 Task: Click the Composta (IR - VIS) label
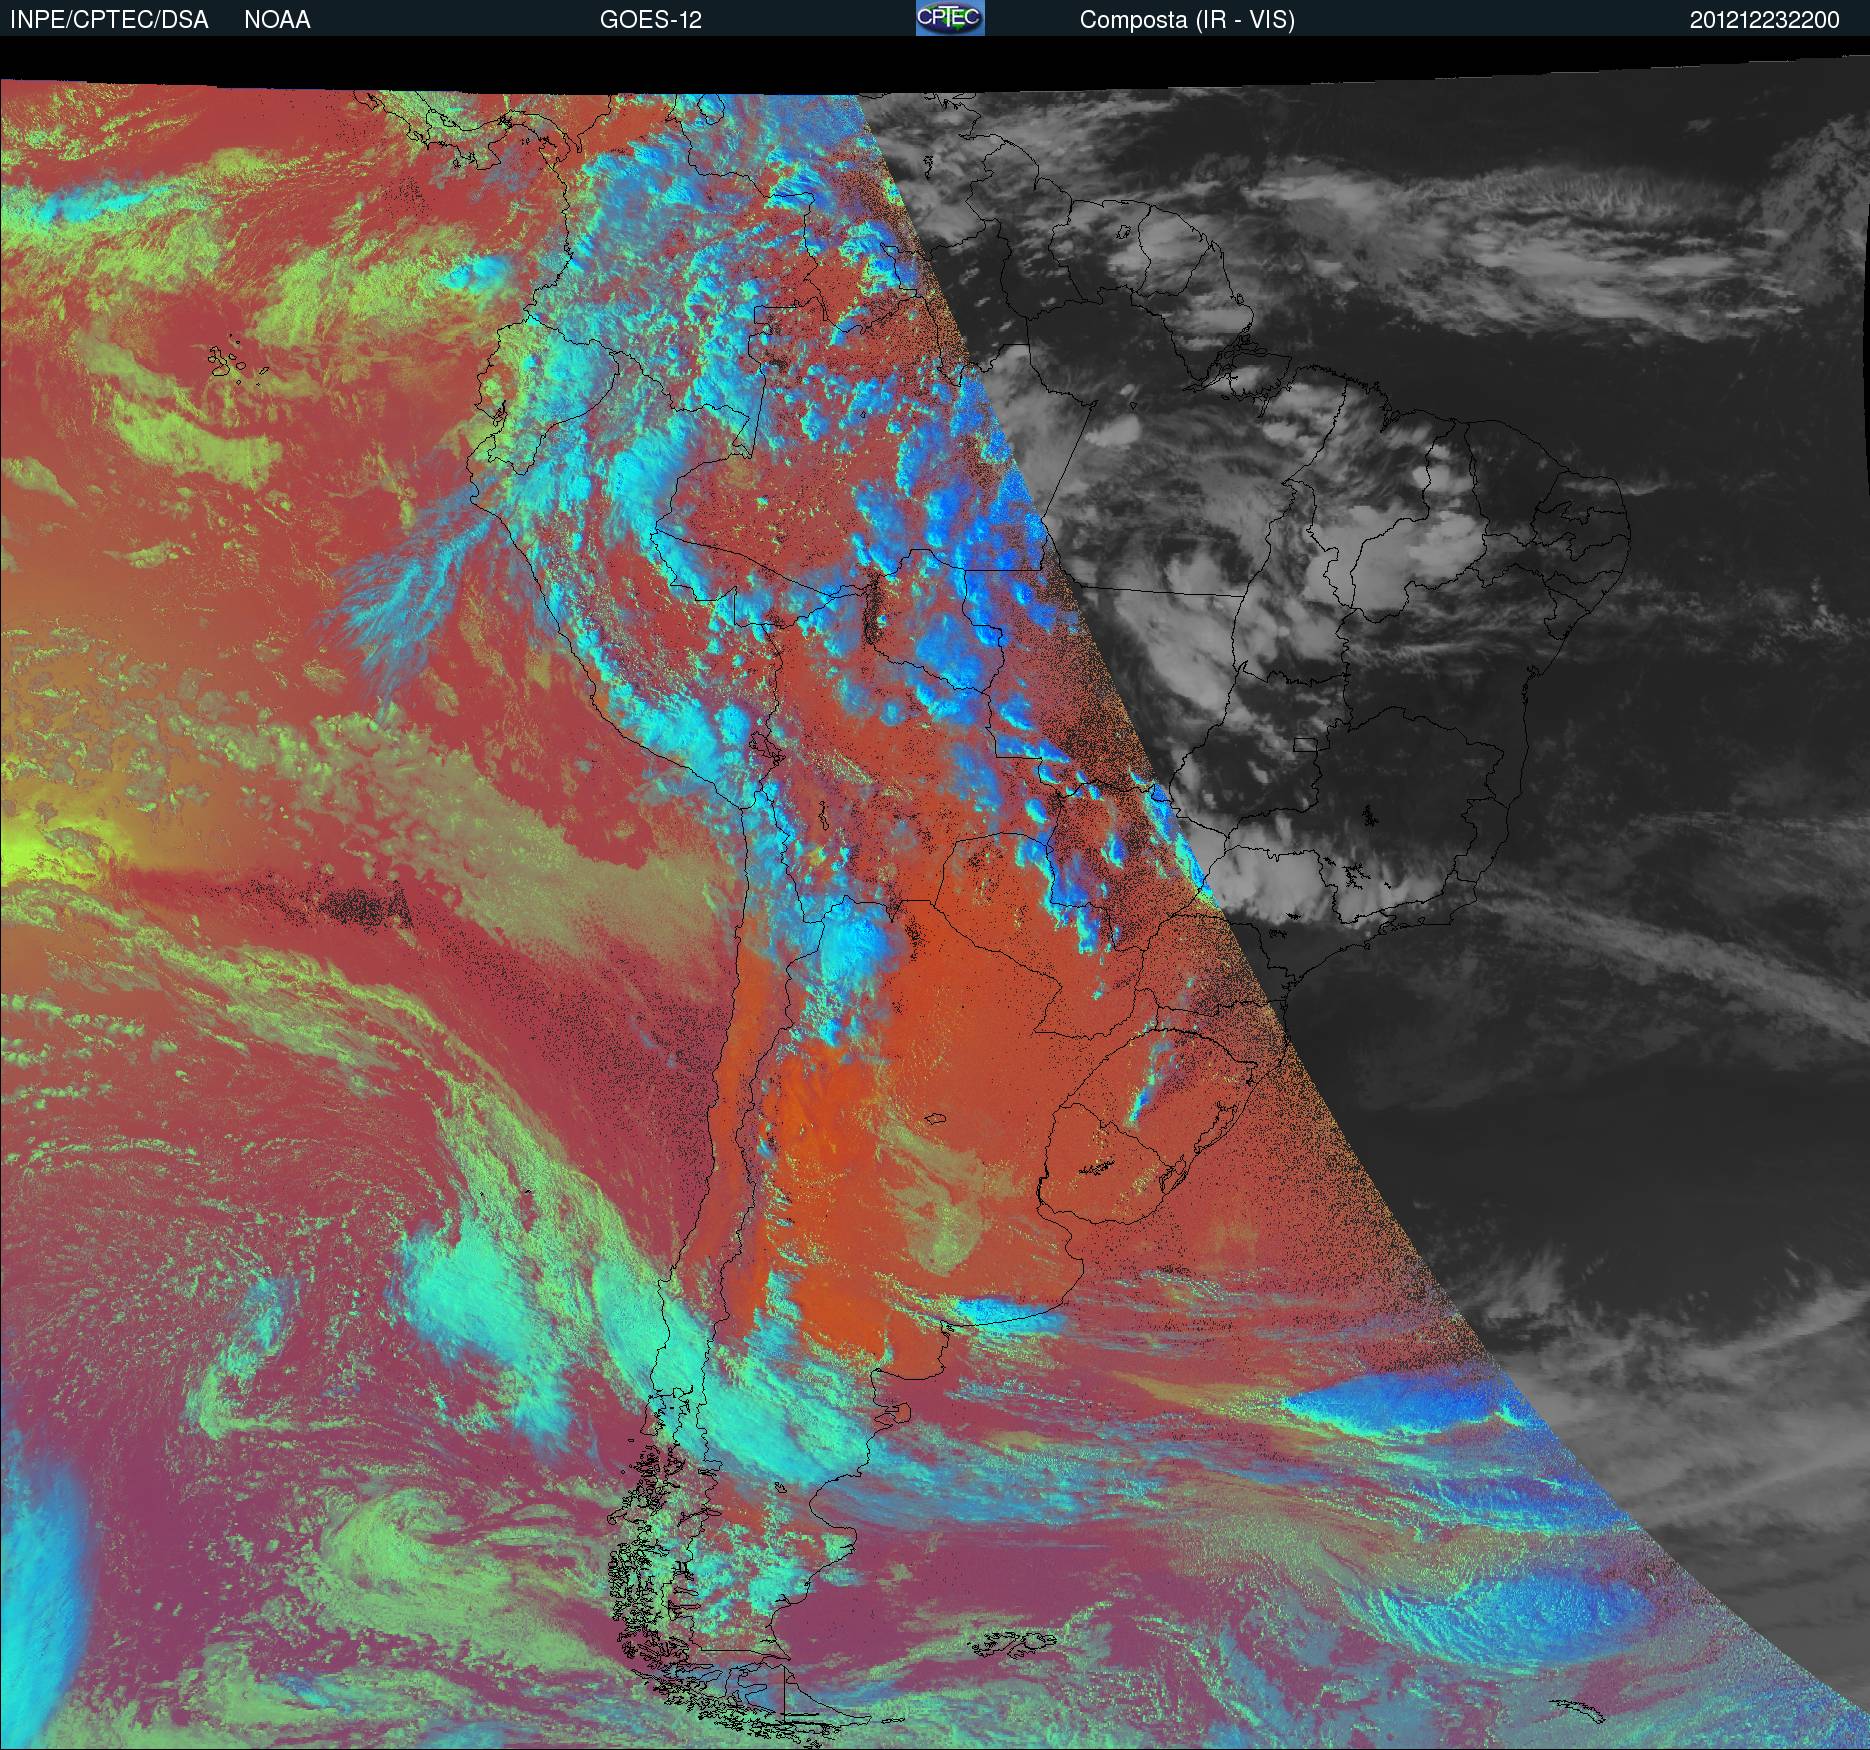pyautogui.click(x=1187, y=20)
